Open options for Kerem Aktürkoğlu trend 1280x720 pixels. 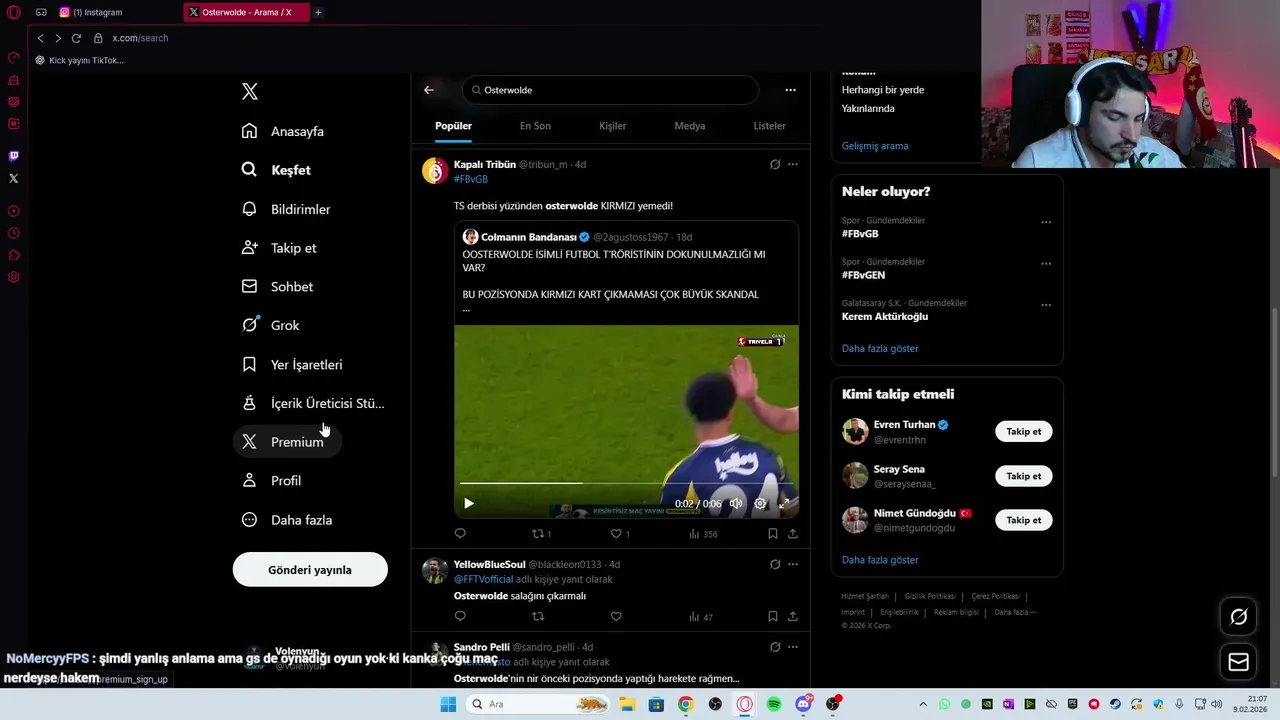pyautogui.click(x=1046, y=305)
